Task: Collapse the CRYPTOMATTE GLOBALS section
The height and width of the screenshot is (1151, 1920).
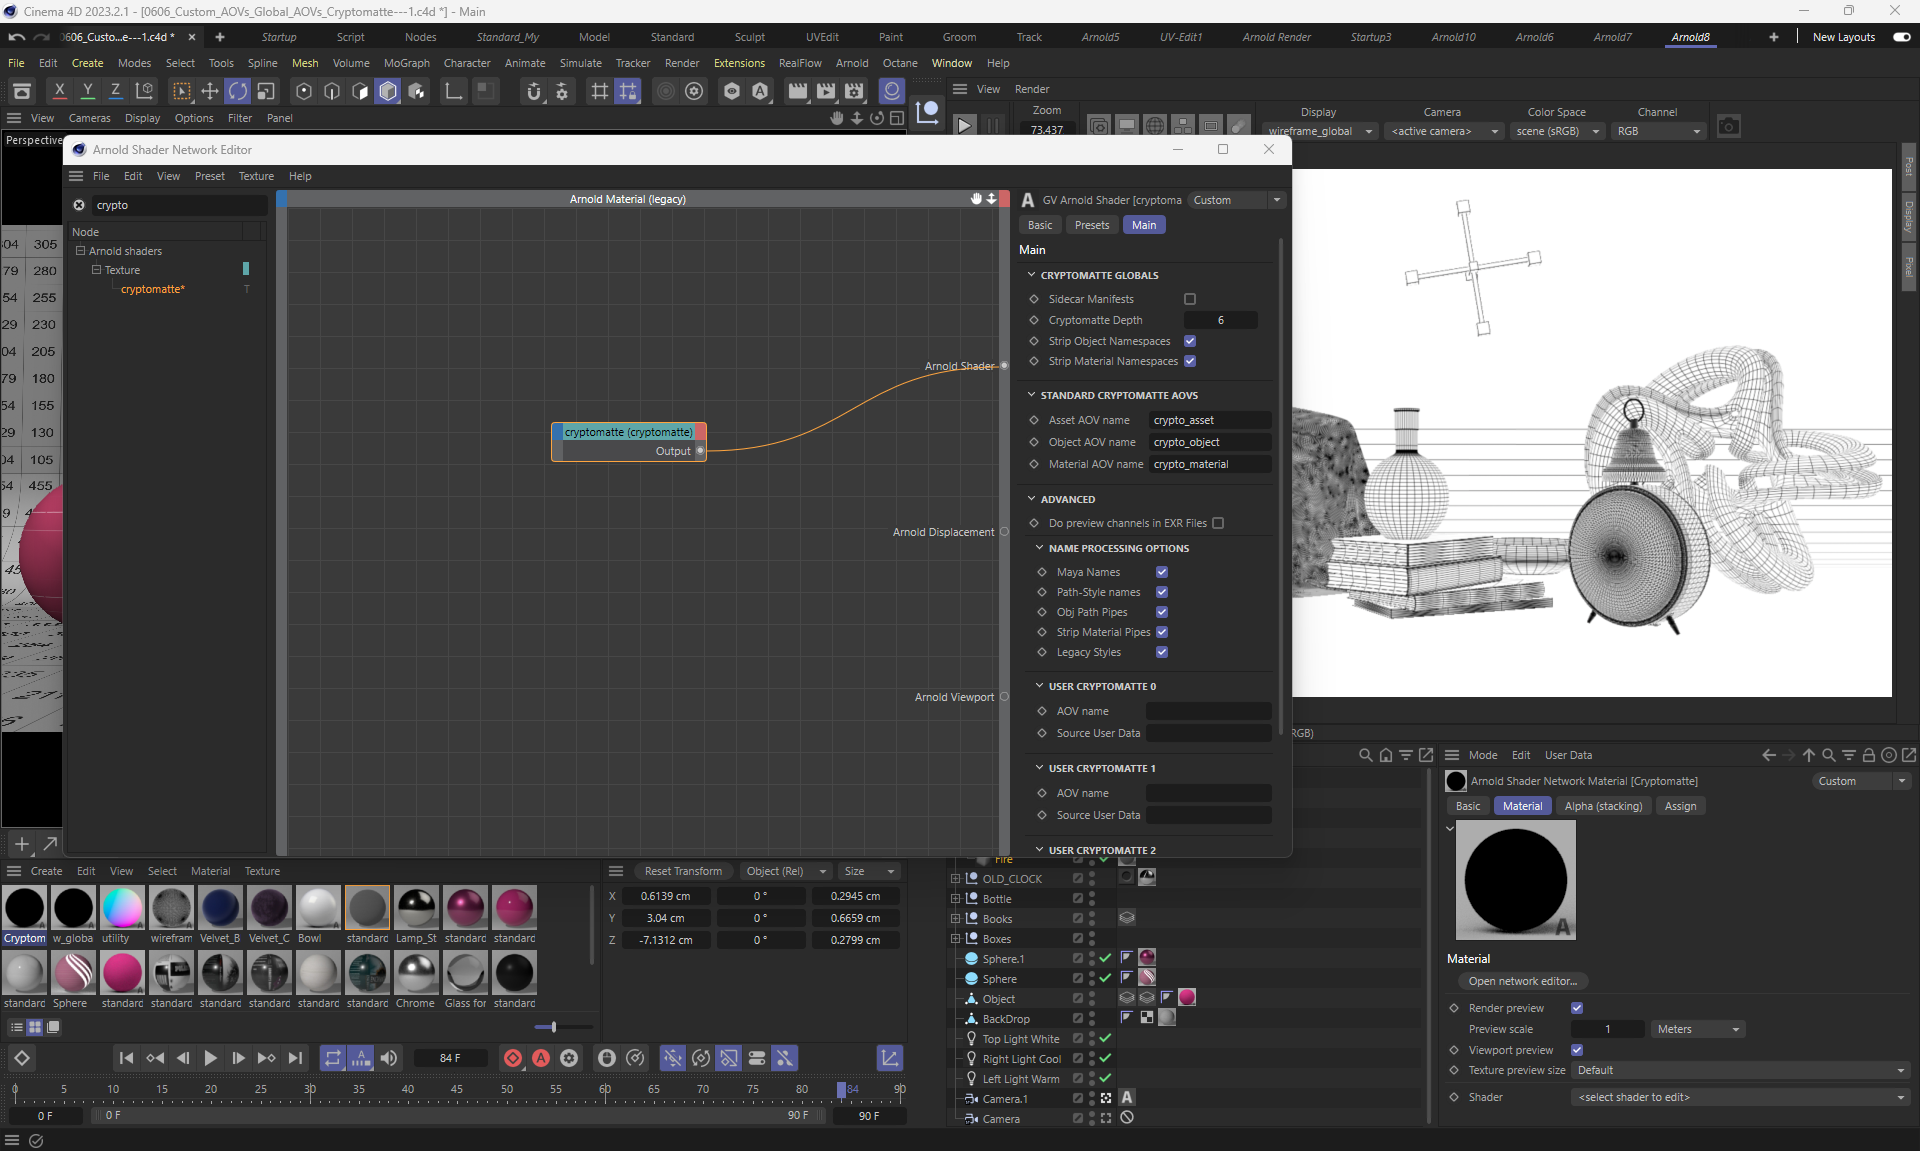Action: coord(1032,275)
